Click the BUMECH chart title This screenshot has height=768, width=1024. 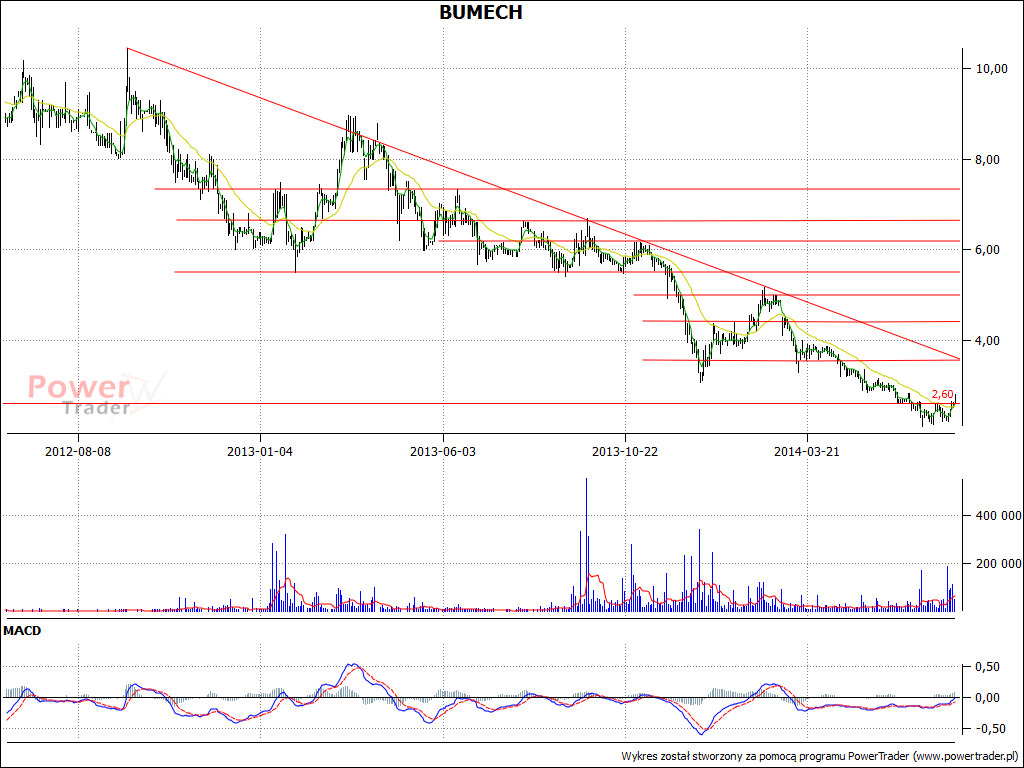pyautogui.click(x=481, y=12)
